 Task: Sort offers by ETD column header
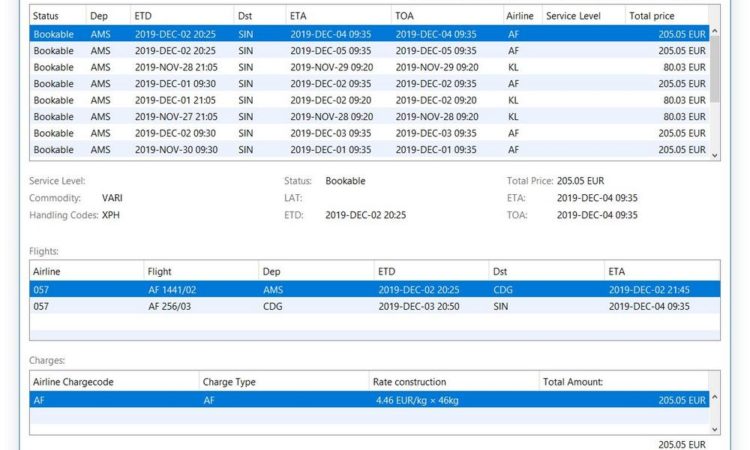[x=182, y=16]
